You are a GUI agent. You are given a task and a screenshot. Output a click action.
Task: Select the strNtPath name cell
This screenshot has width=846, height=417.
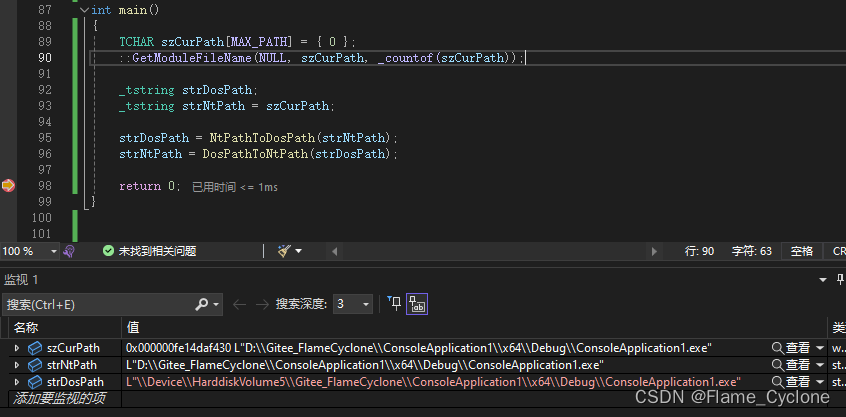tap(72, 365)
